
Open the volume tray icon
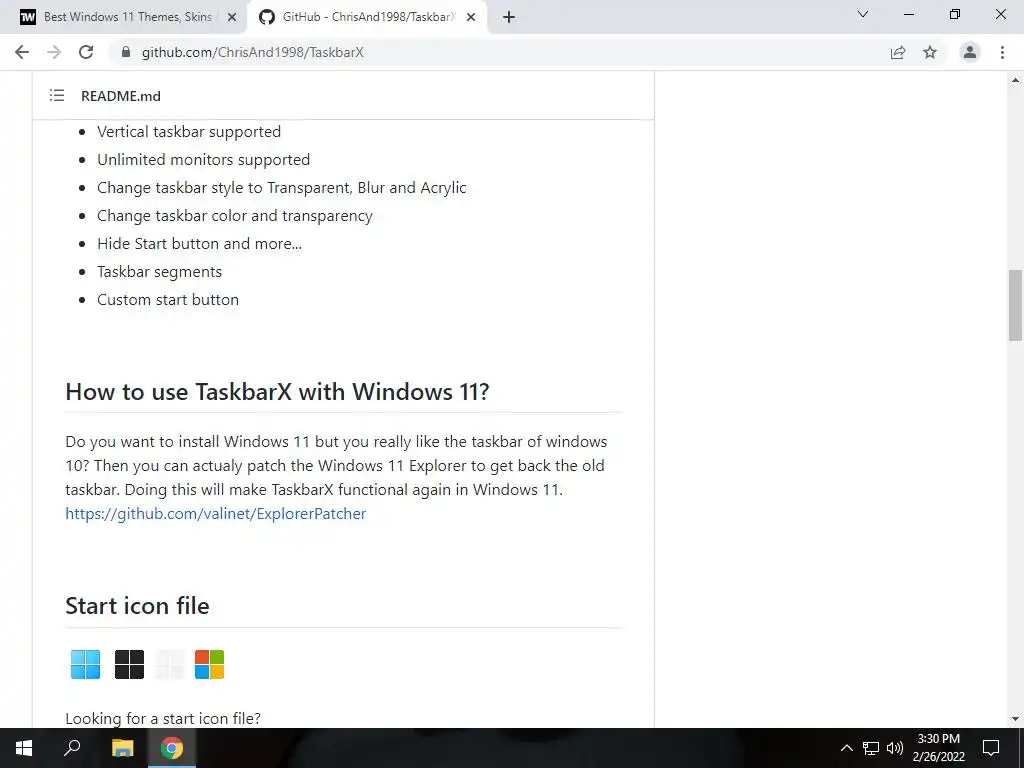pyautogui.click(x=895, y=748)
